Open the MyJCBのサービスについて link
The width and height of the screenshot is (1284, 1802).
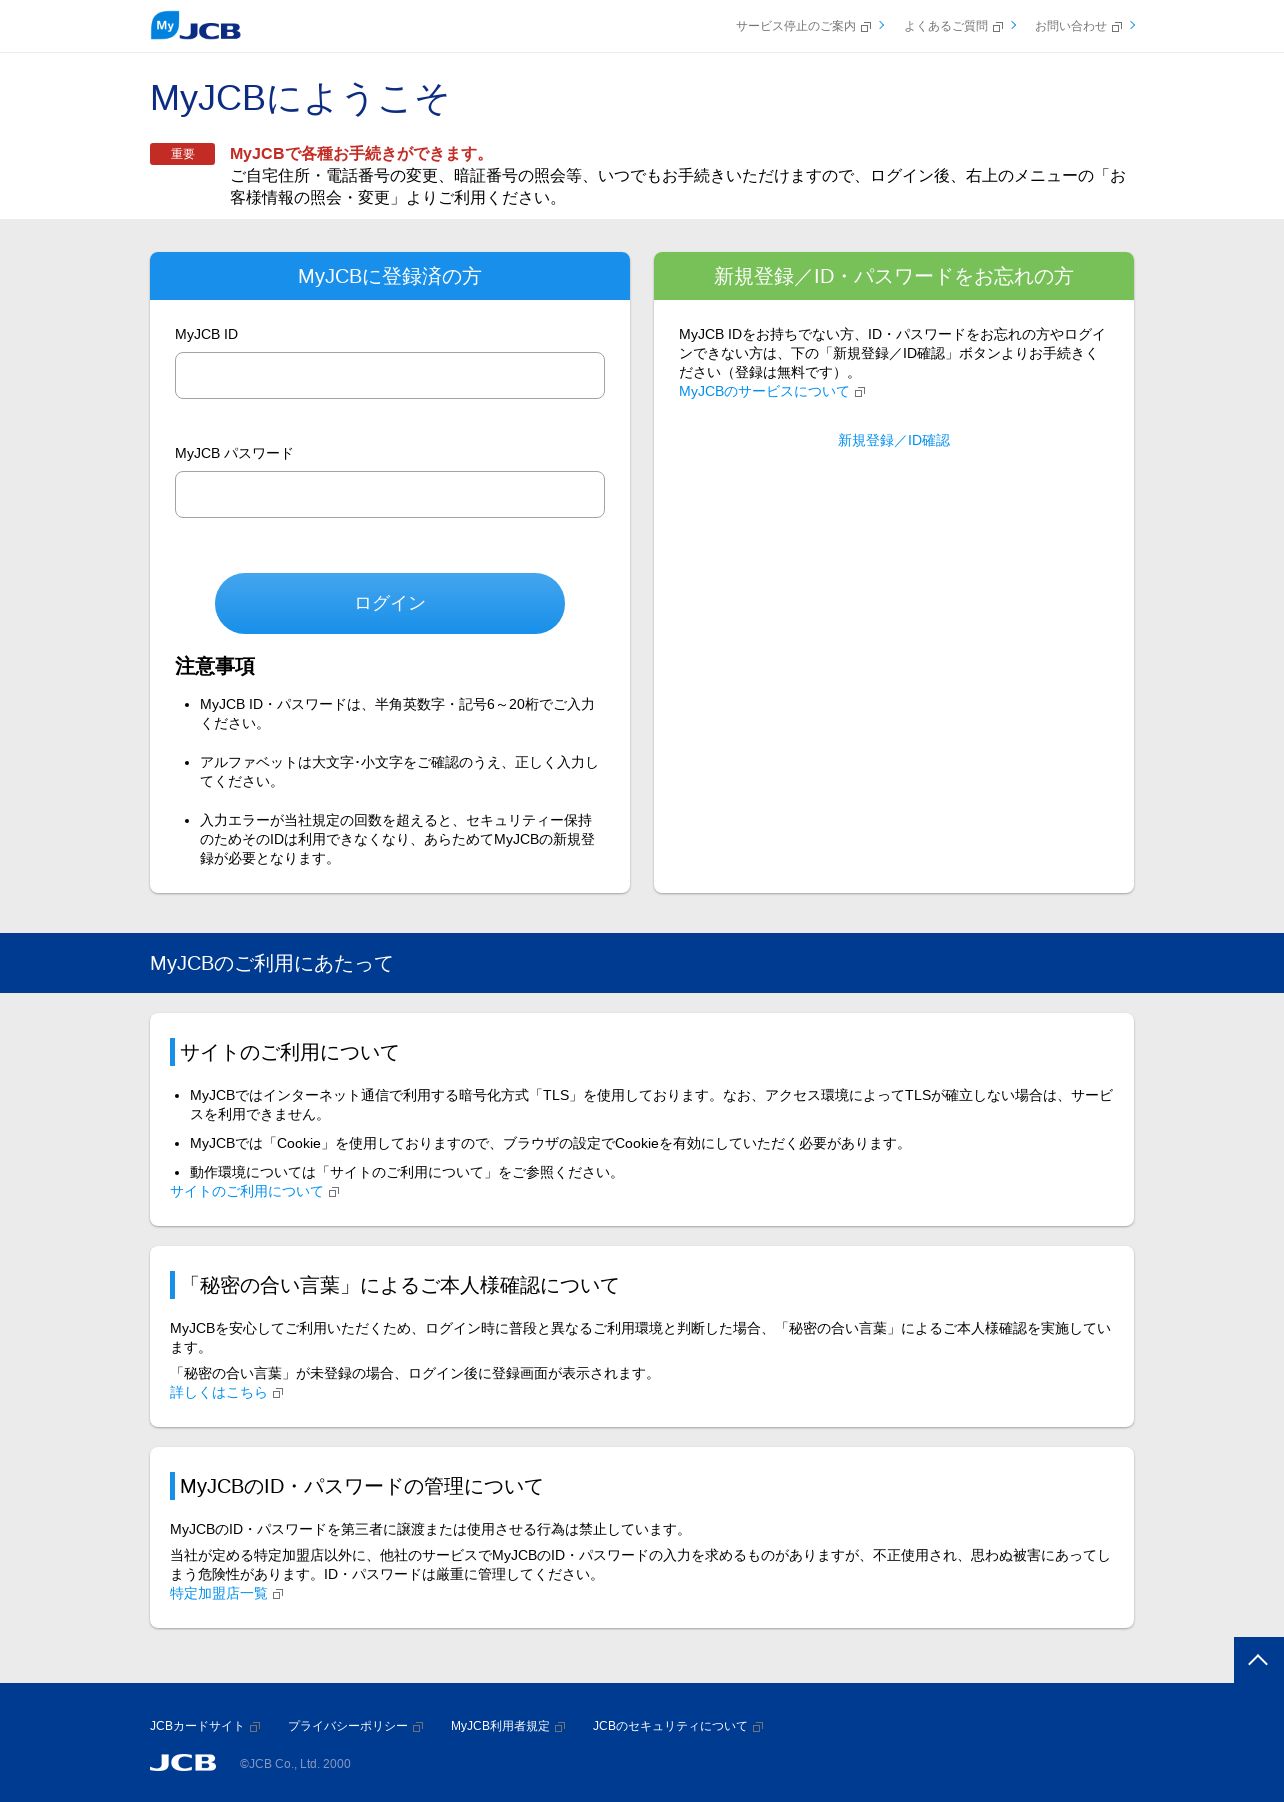pos(764,392)
